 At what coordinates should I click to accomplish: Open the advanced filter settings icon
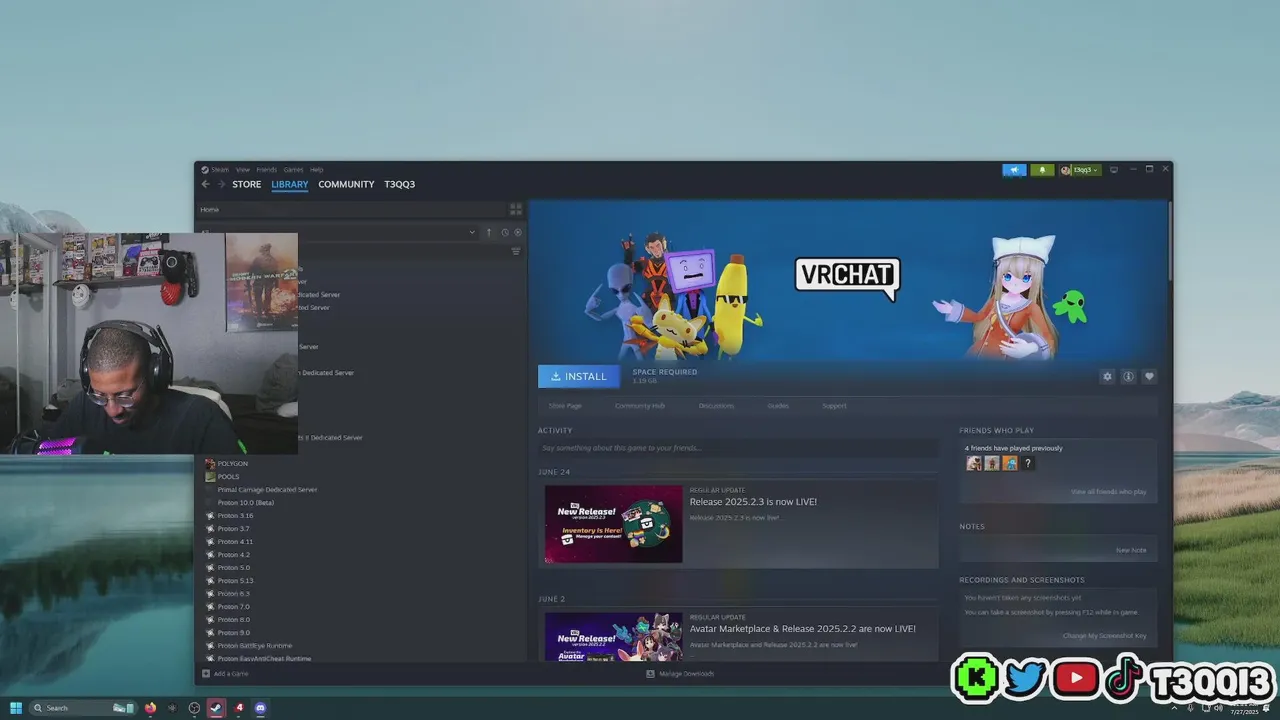coord(516,251)
